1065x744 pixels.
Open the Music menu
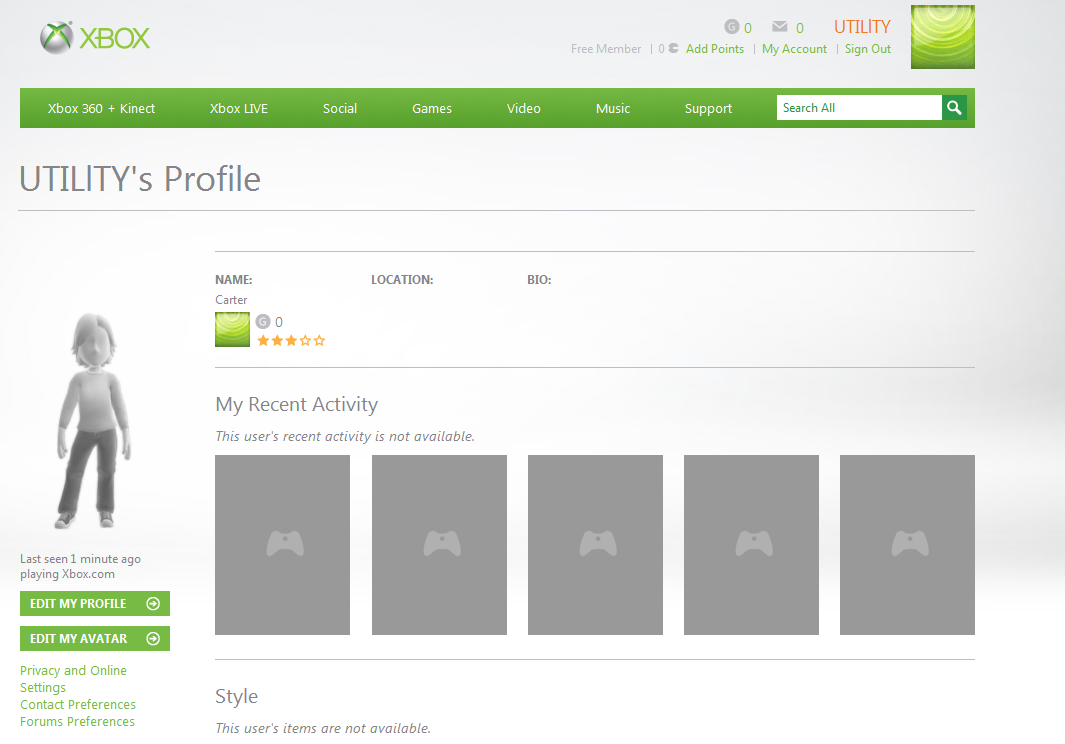click(x=613, y=109)
